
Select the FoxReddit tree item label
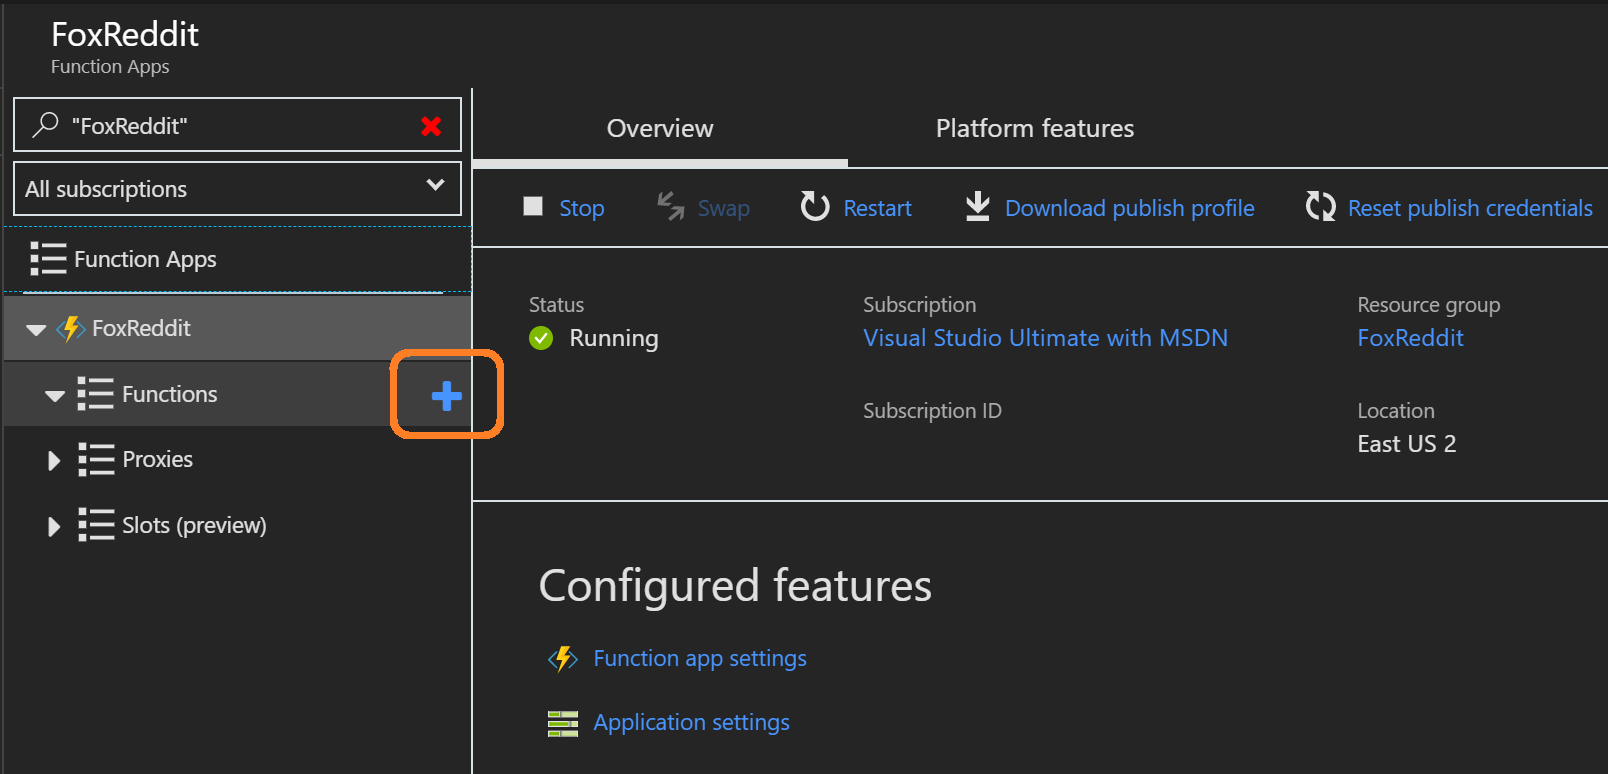(x=141, y=328)
